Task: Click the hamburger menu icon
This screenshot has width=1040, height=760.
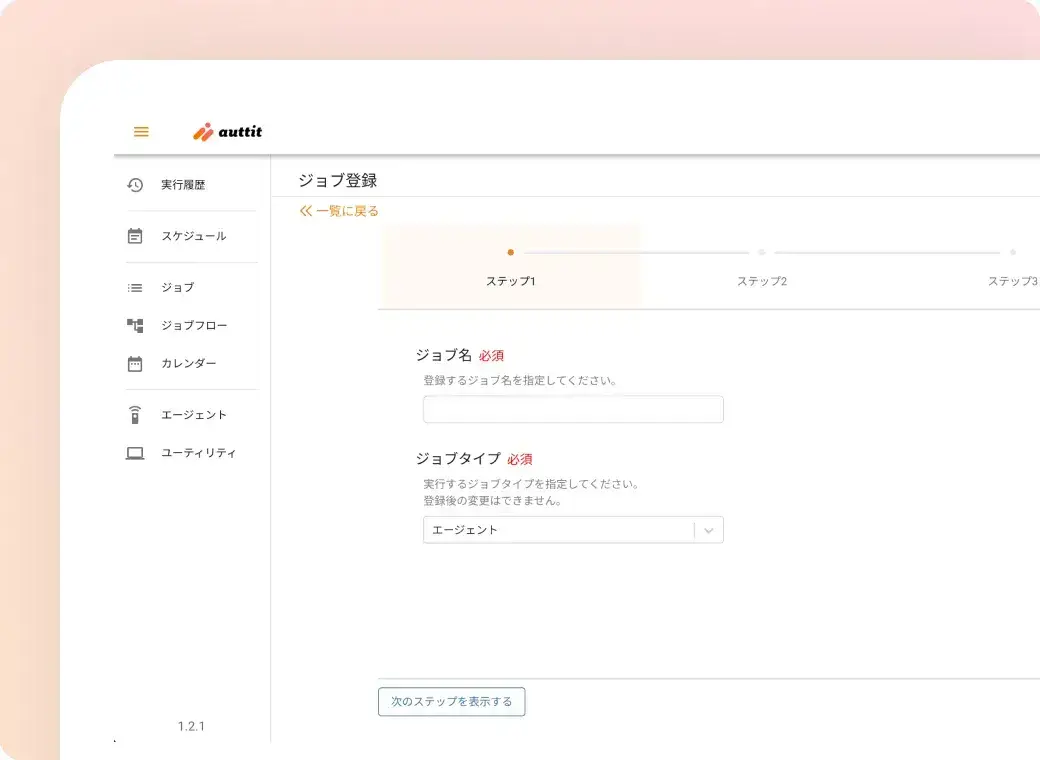Action: 141,132
